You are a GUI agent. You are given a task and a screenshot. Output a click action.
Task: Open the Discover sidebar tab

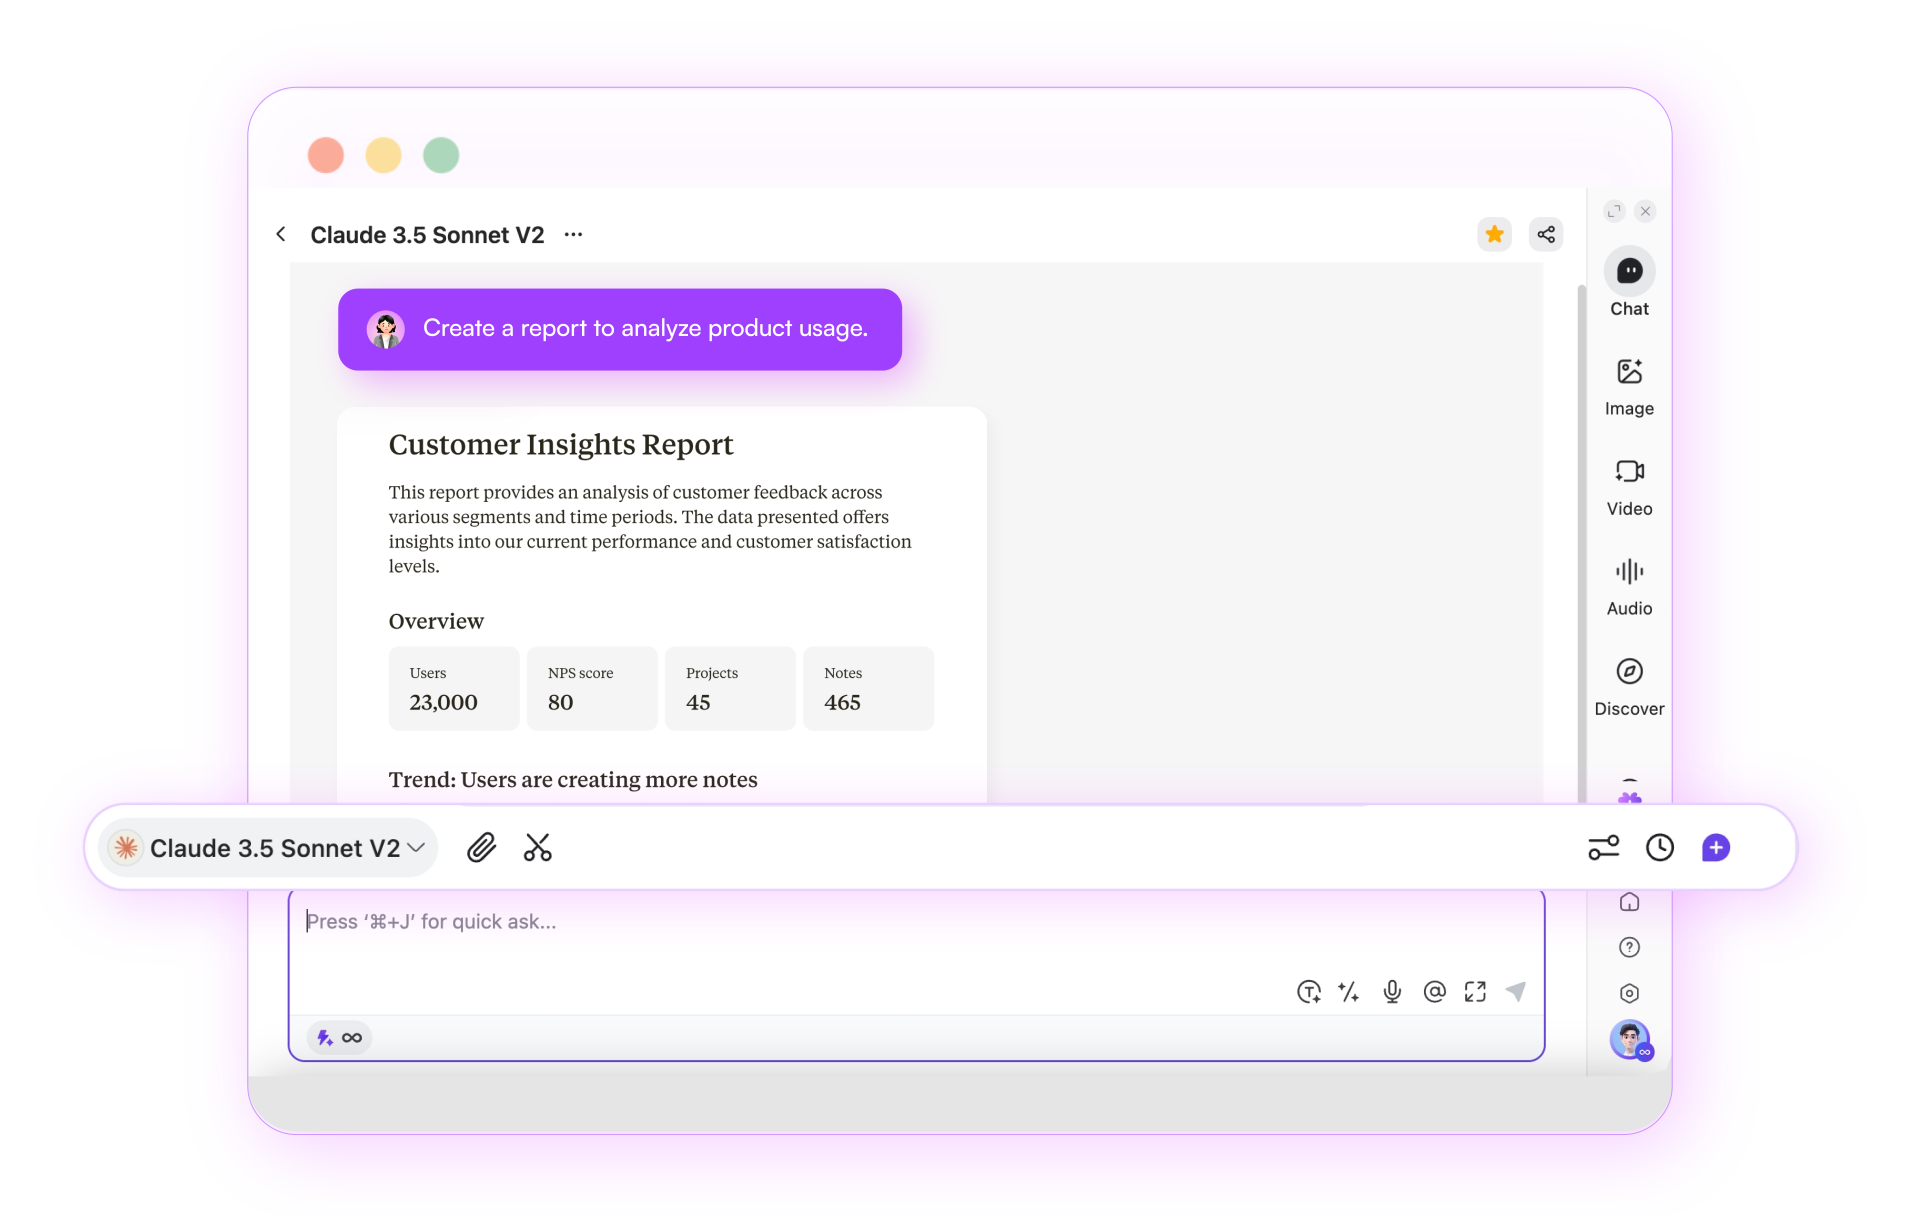(x=1629, y=687)
